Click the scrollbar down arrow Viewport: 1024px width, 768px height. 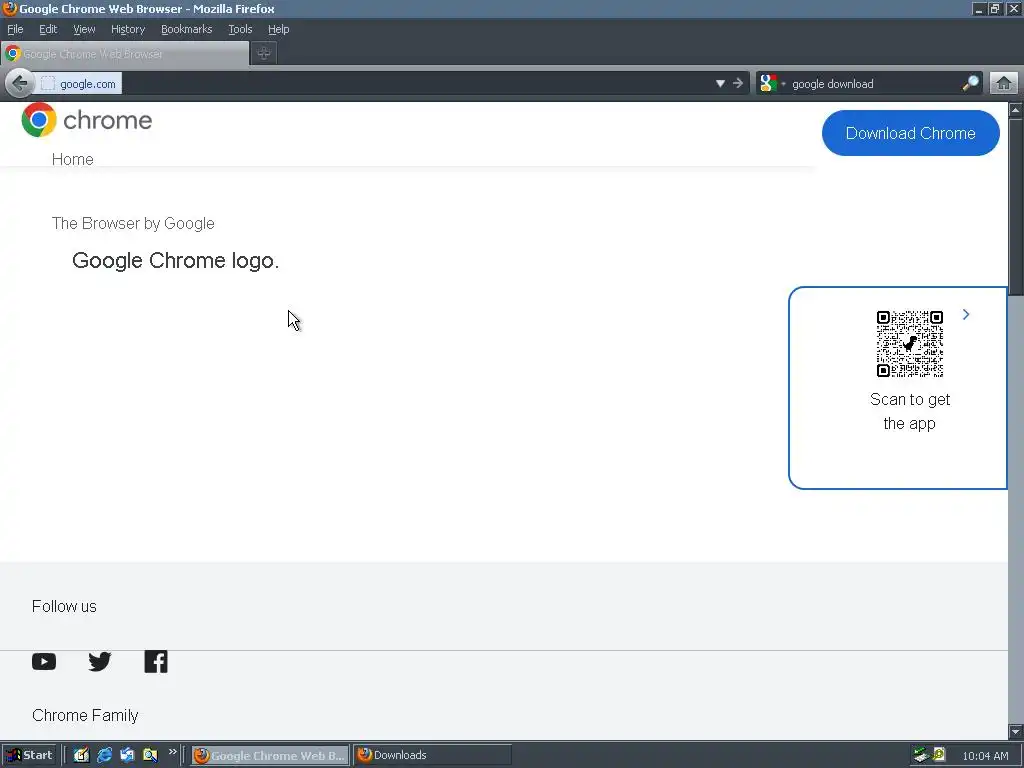pos(1016,731)
